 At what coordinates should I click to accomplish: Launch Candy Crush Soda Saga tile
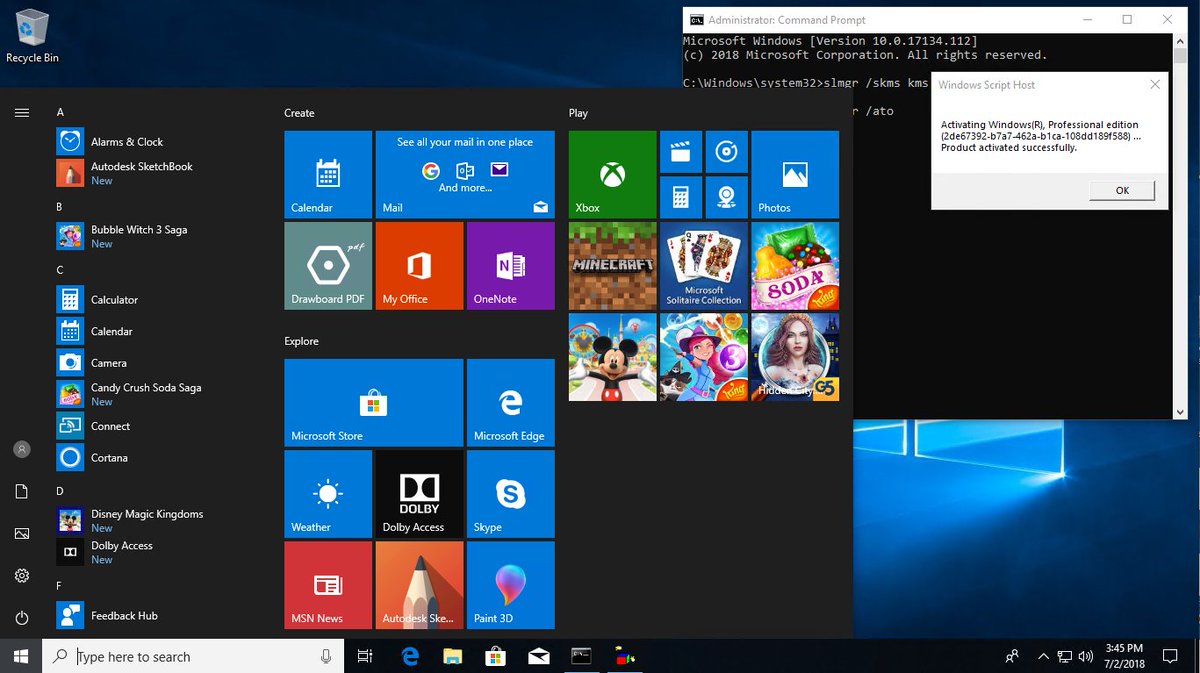pos(795,266)
